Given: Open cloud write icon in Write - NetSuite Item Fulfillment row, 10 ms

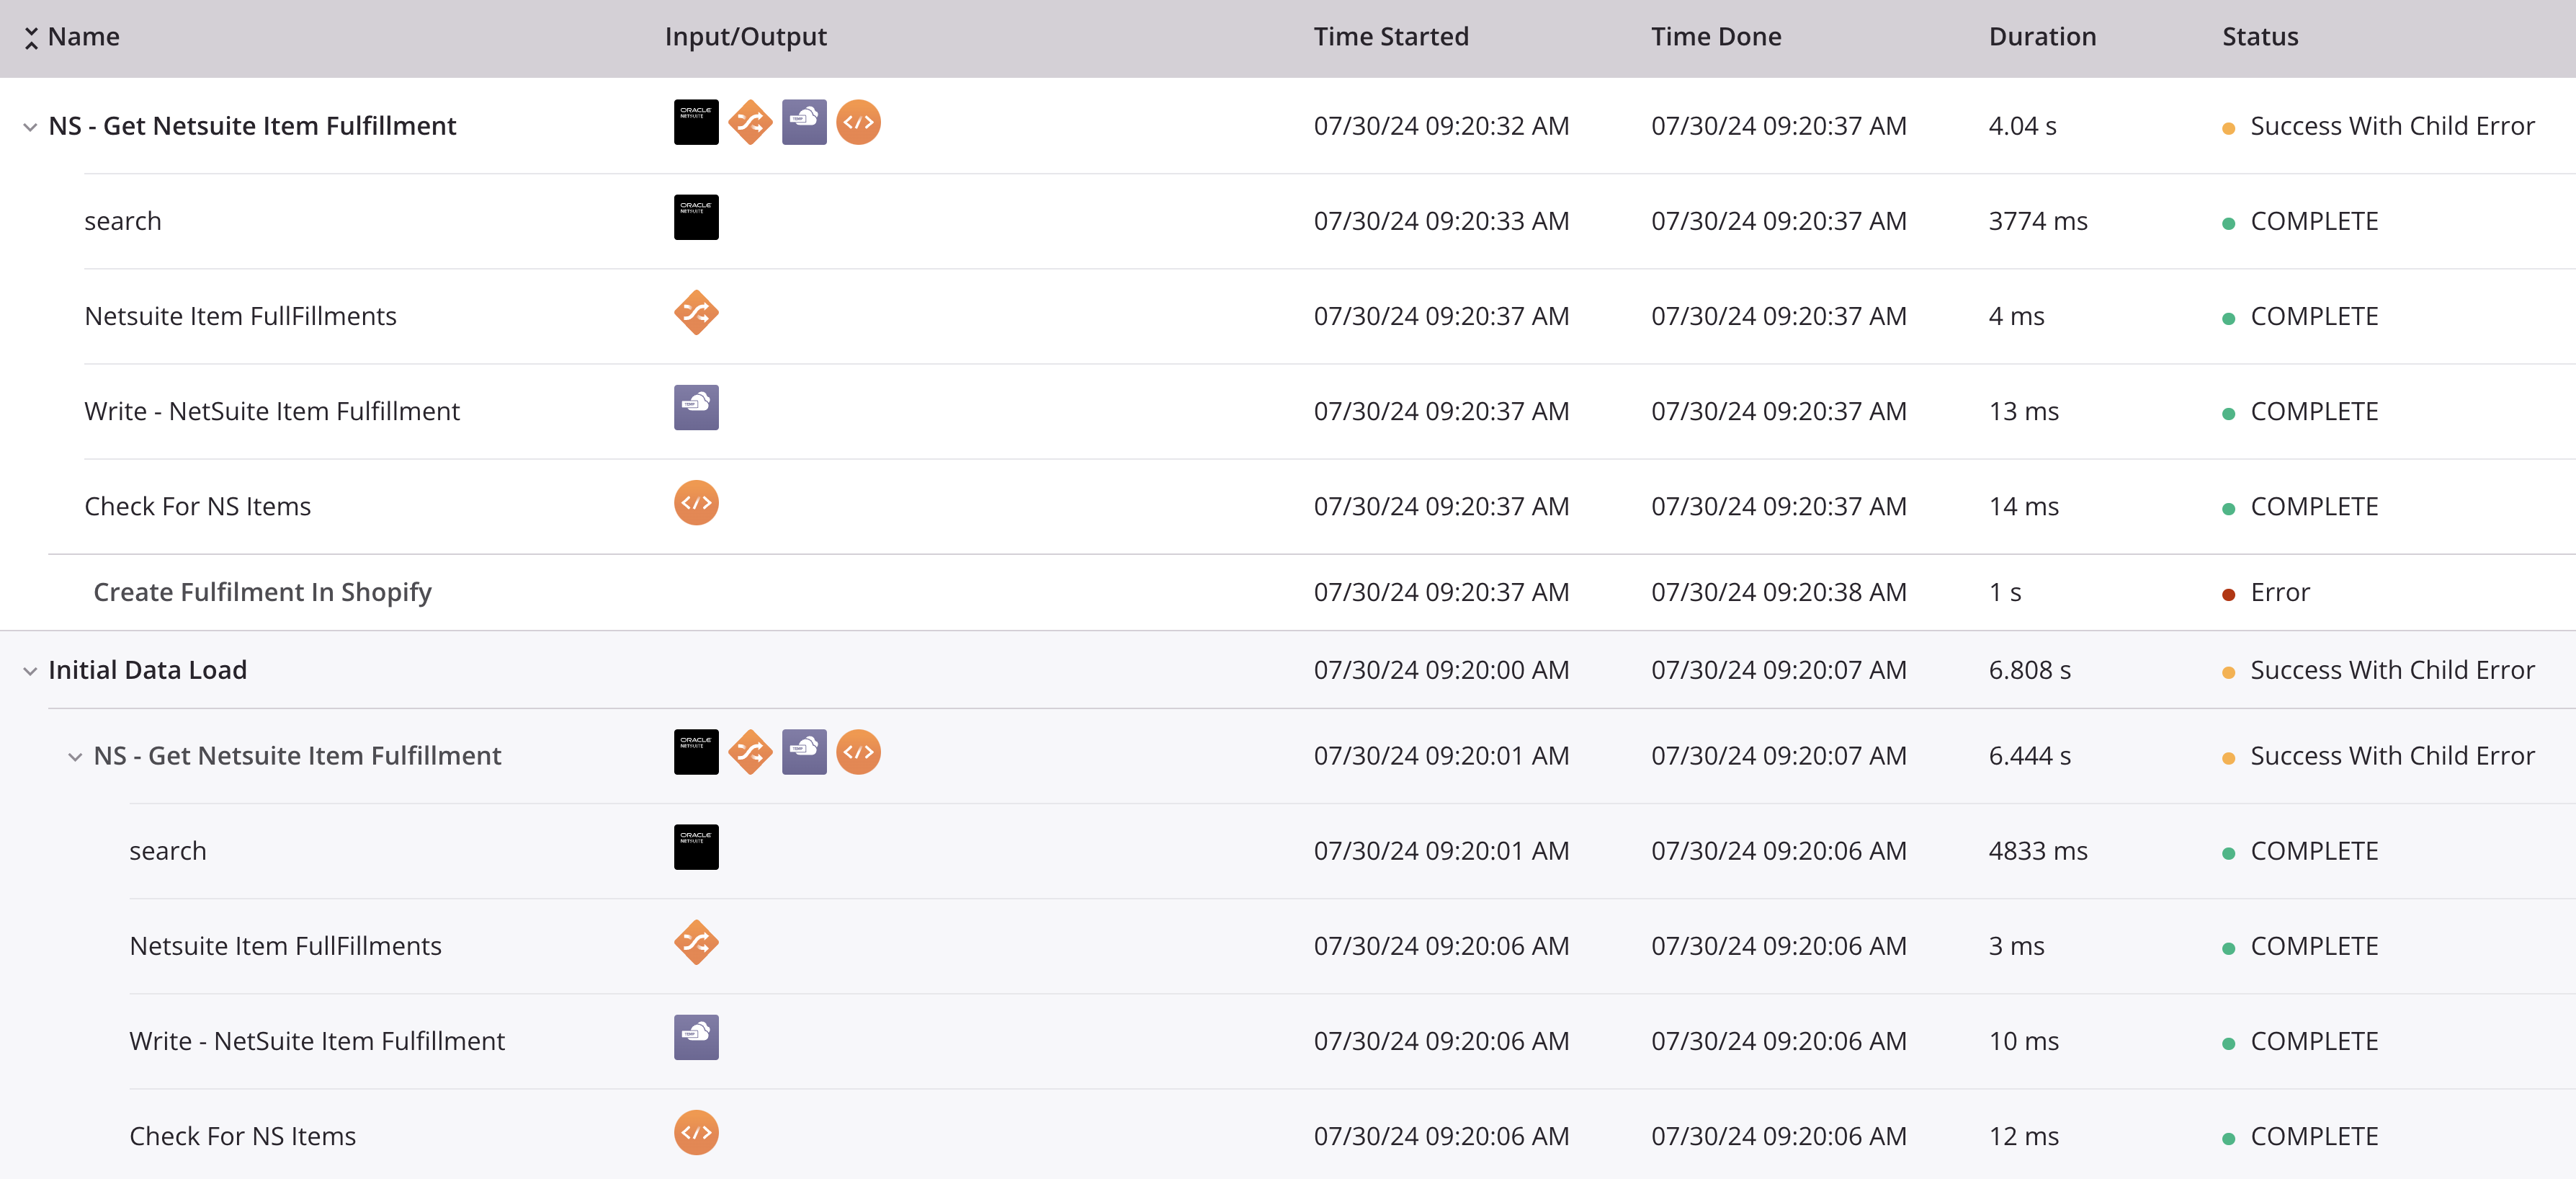Looking at the screenshot, I should pos(696,1037).
